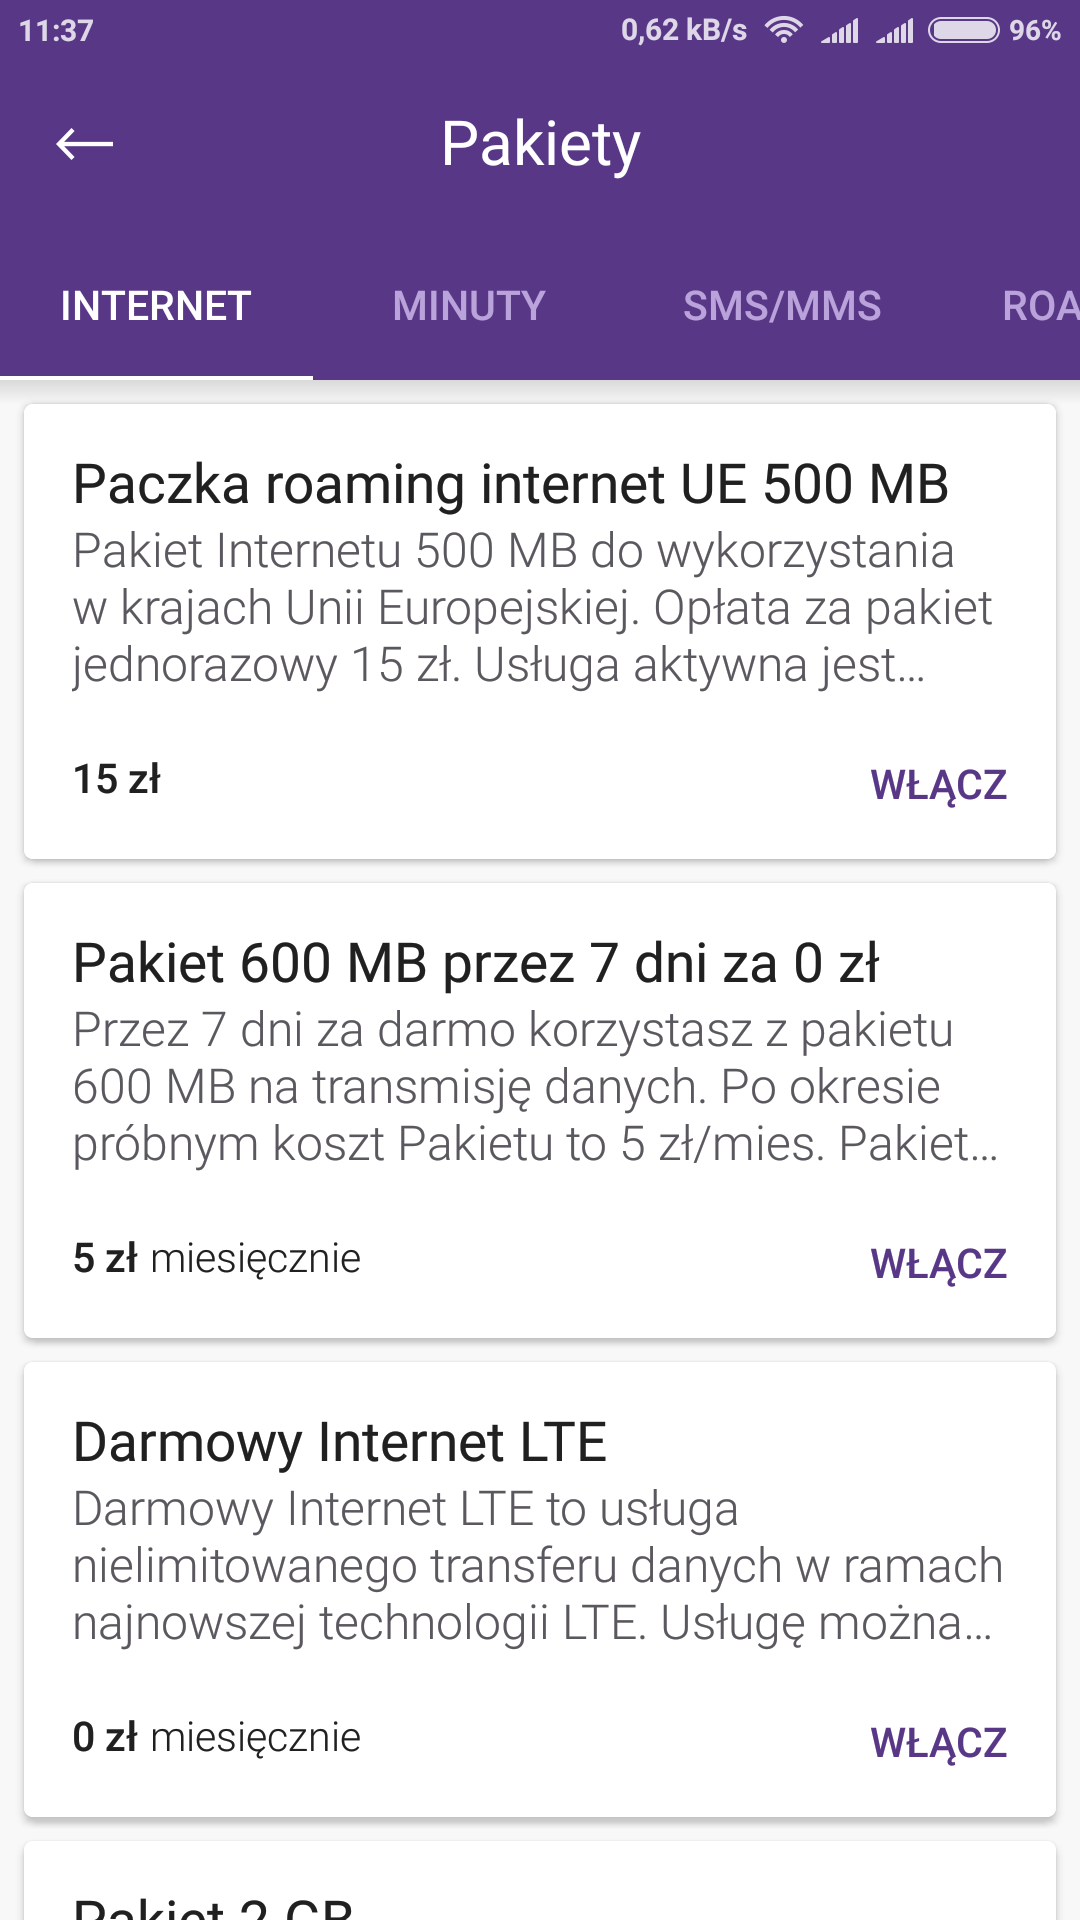Tap the Wi-Fi status icon
This screenshot has height=1920, width=1080.
(x=783, y=30)
